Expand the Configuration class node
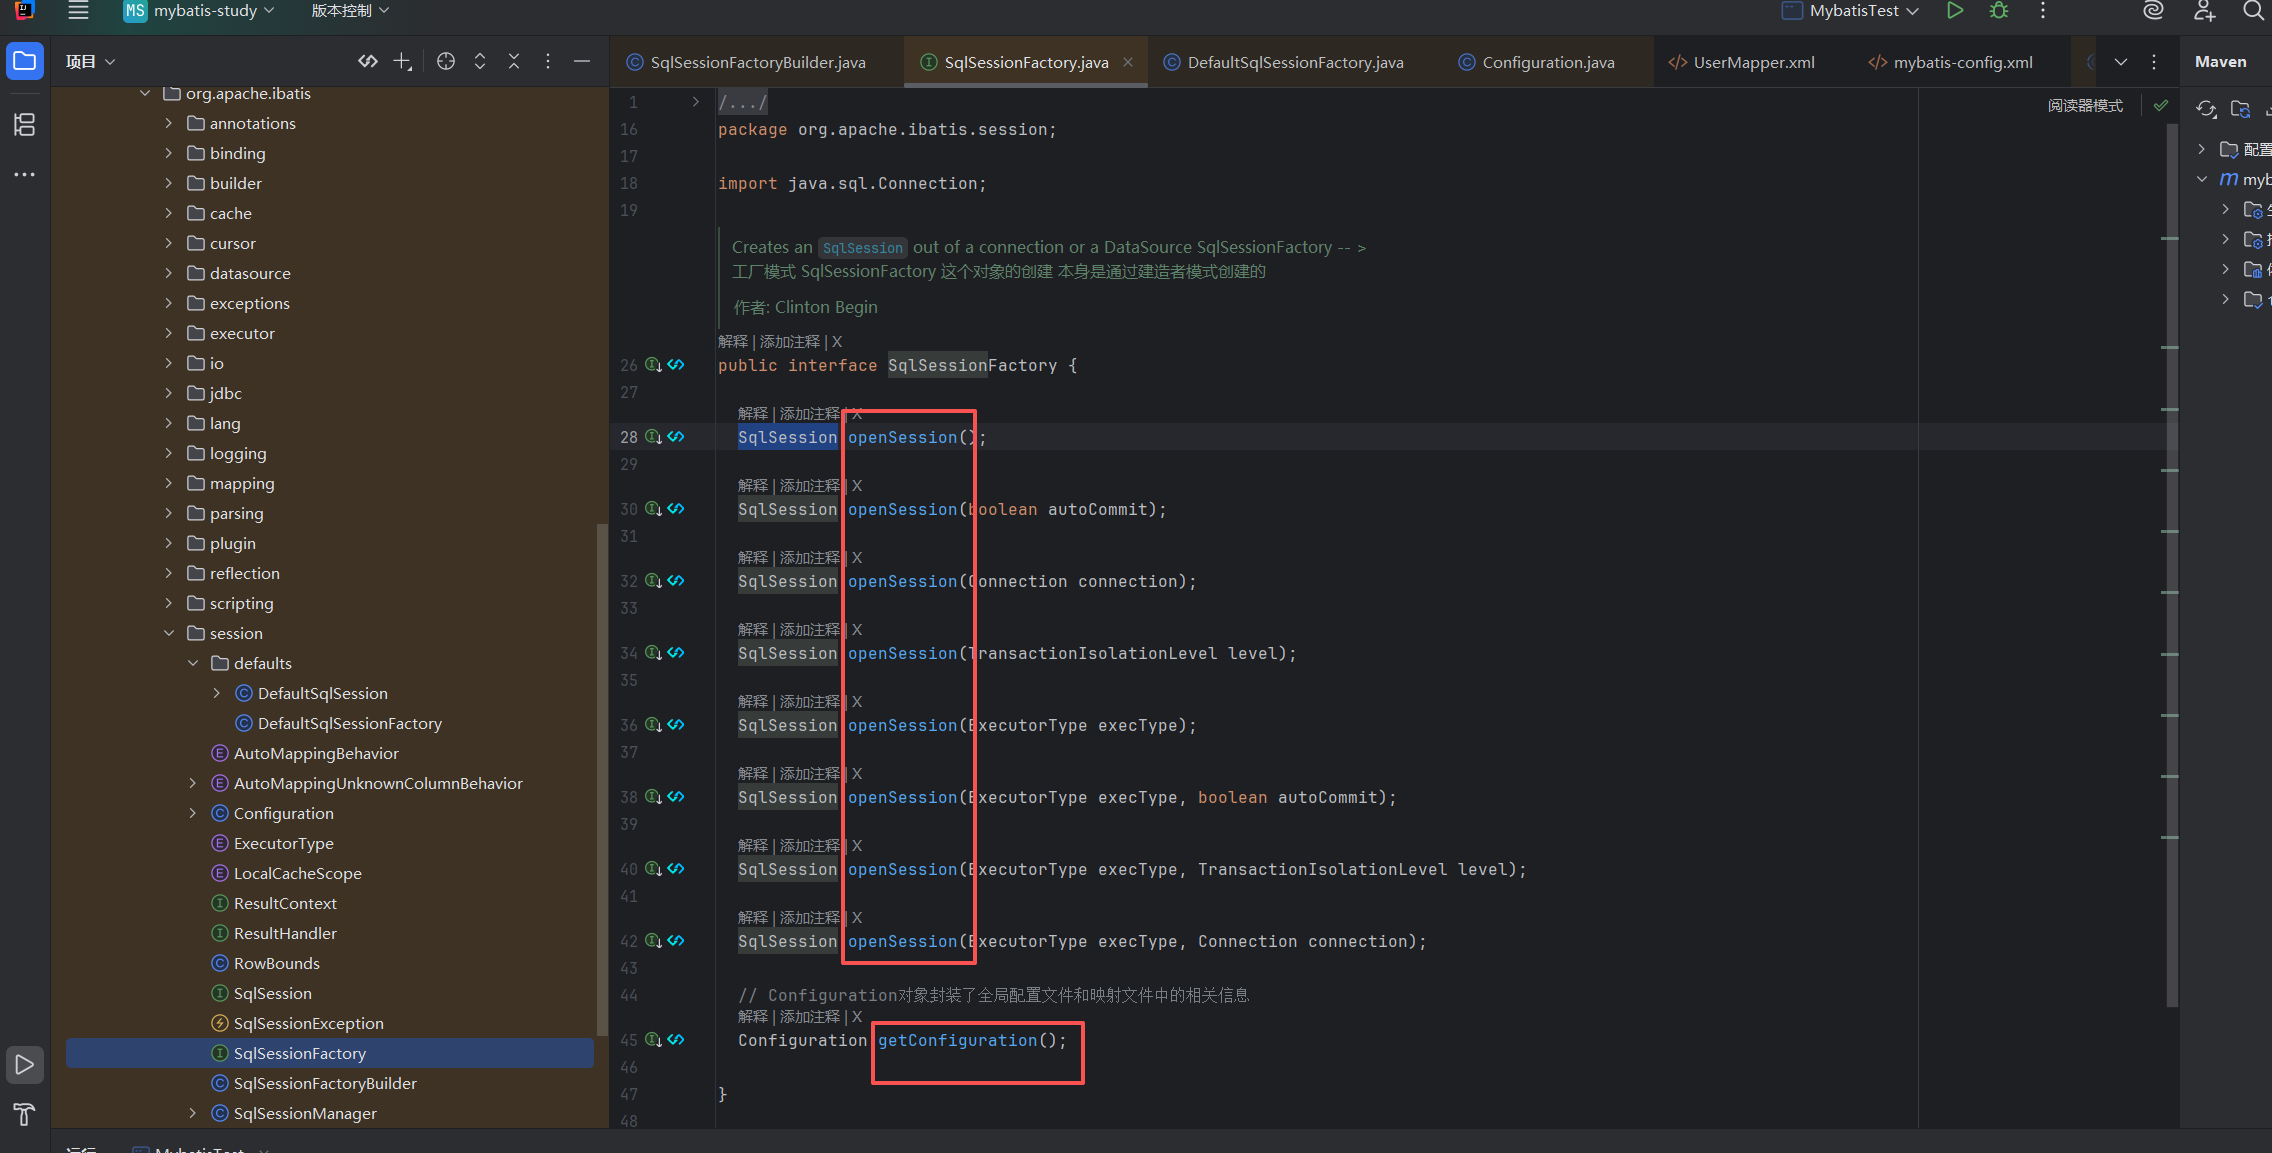Image resolution: width=2272 pixels, height=1153 pixels. [x=193, y=813]
